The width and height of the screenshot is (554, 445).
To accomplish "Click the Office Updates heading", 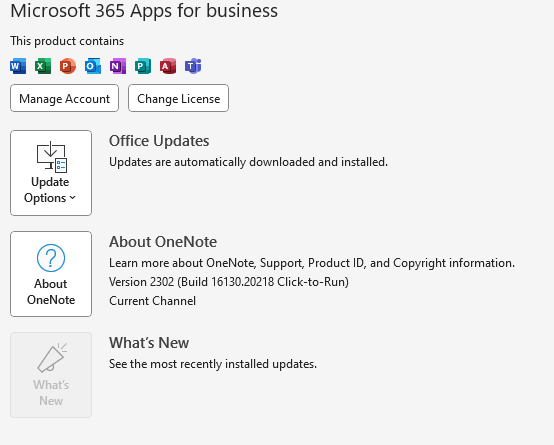I will pos(159,141).
